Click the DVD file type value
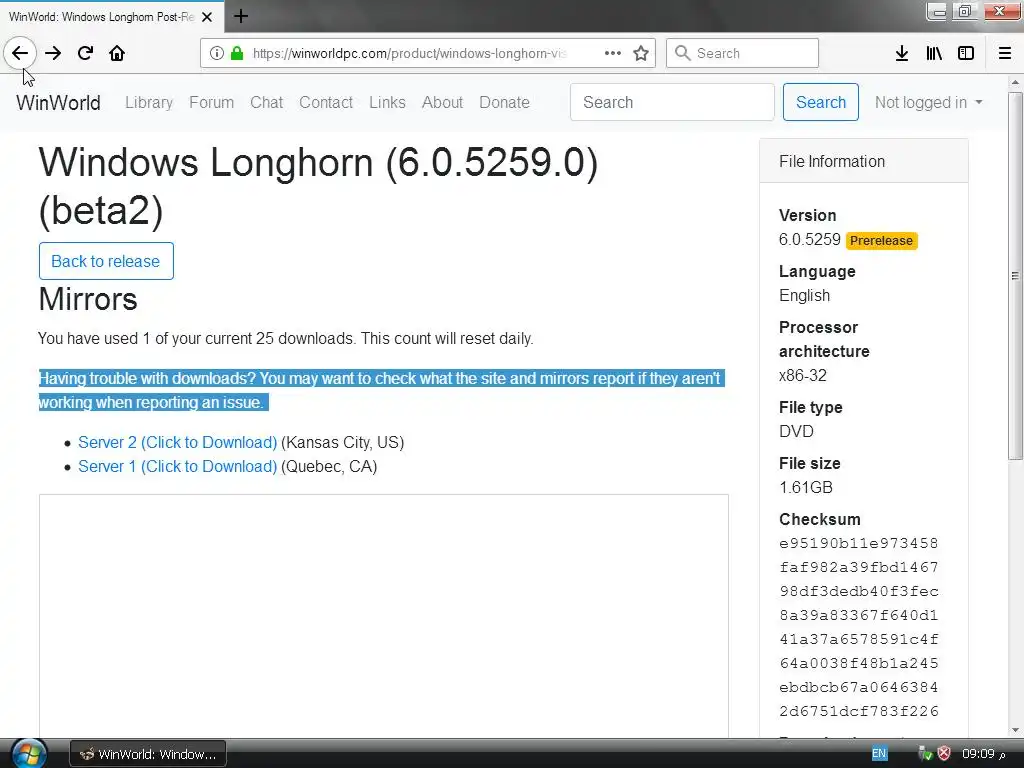Image resolution: width=1024 pixels, height=768 pixels. click(x=796, y=432)
